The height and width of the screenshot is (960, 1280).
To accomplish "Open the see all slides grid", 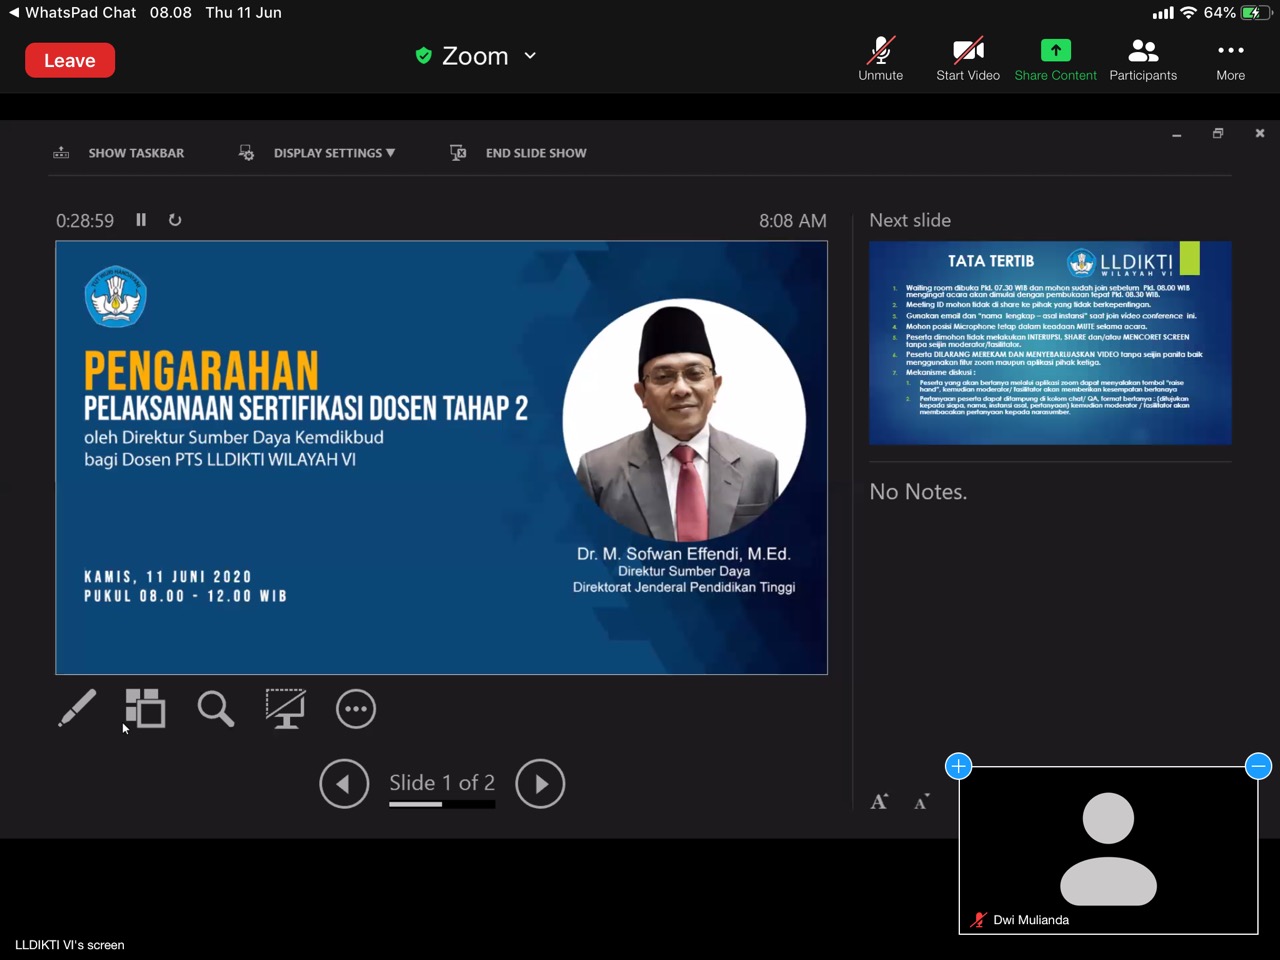I will pos(145,709).
